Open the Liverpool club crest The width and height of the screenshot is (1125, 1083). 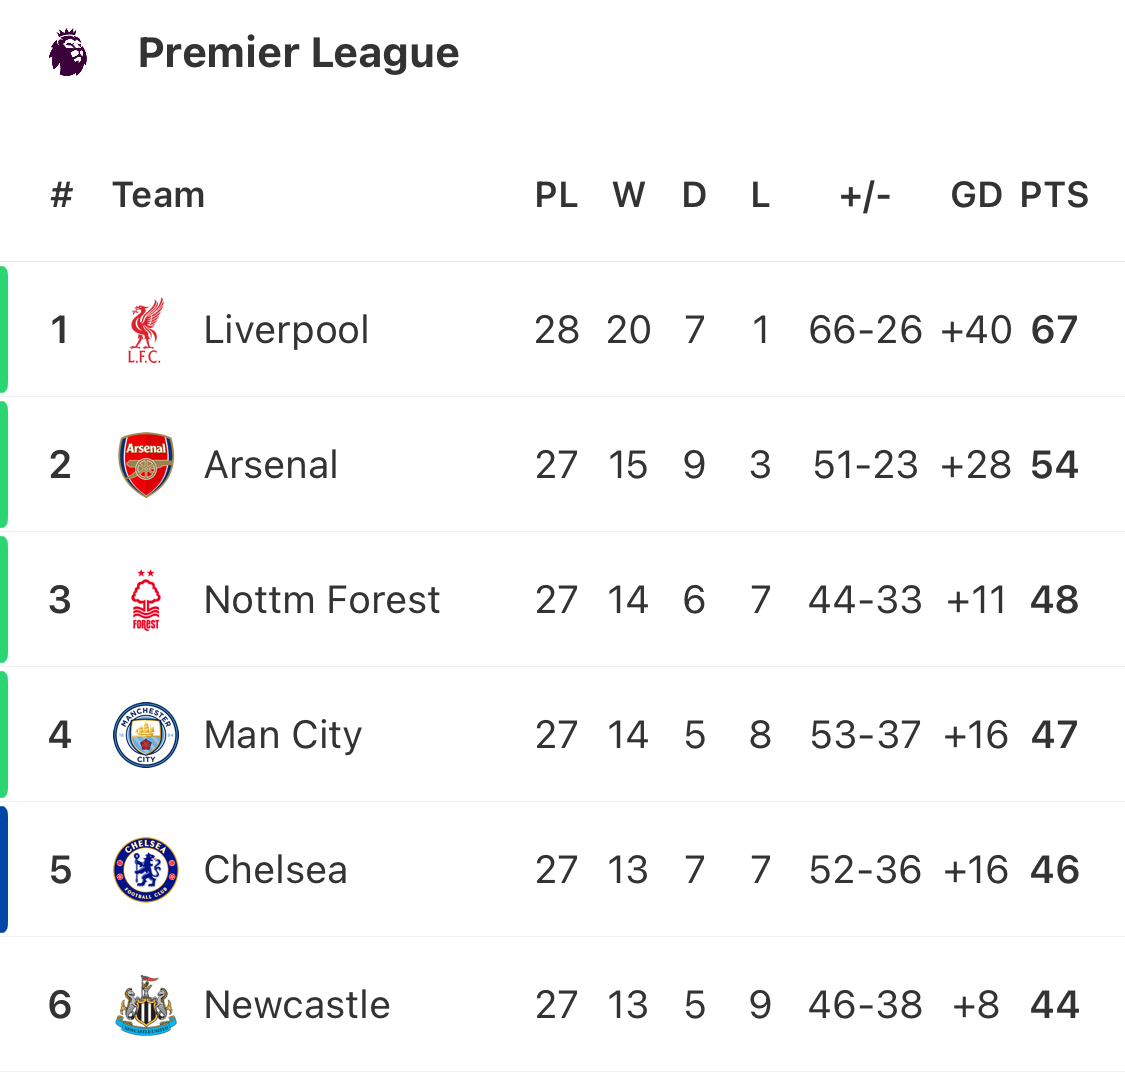[x=146, y=330]
